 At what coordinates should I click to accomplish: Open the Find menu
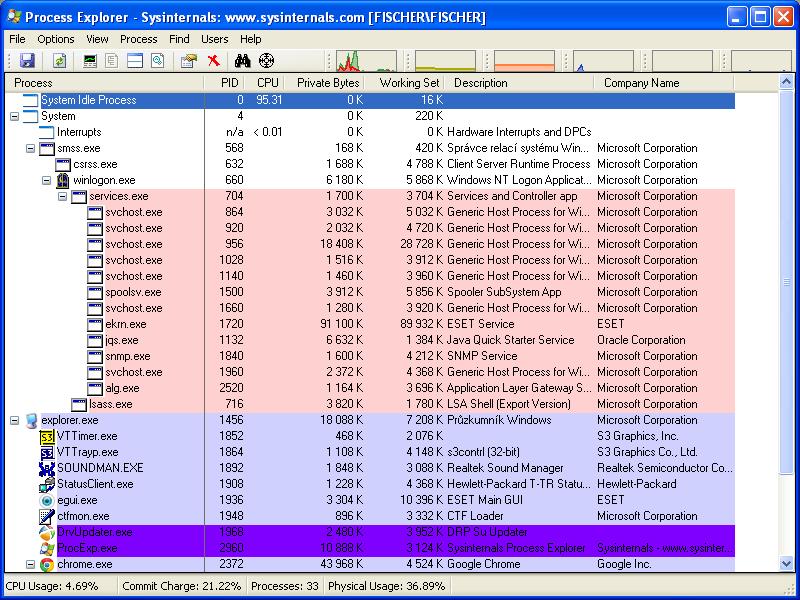(x=179, y=39)
